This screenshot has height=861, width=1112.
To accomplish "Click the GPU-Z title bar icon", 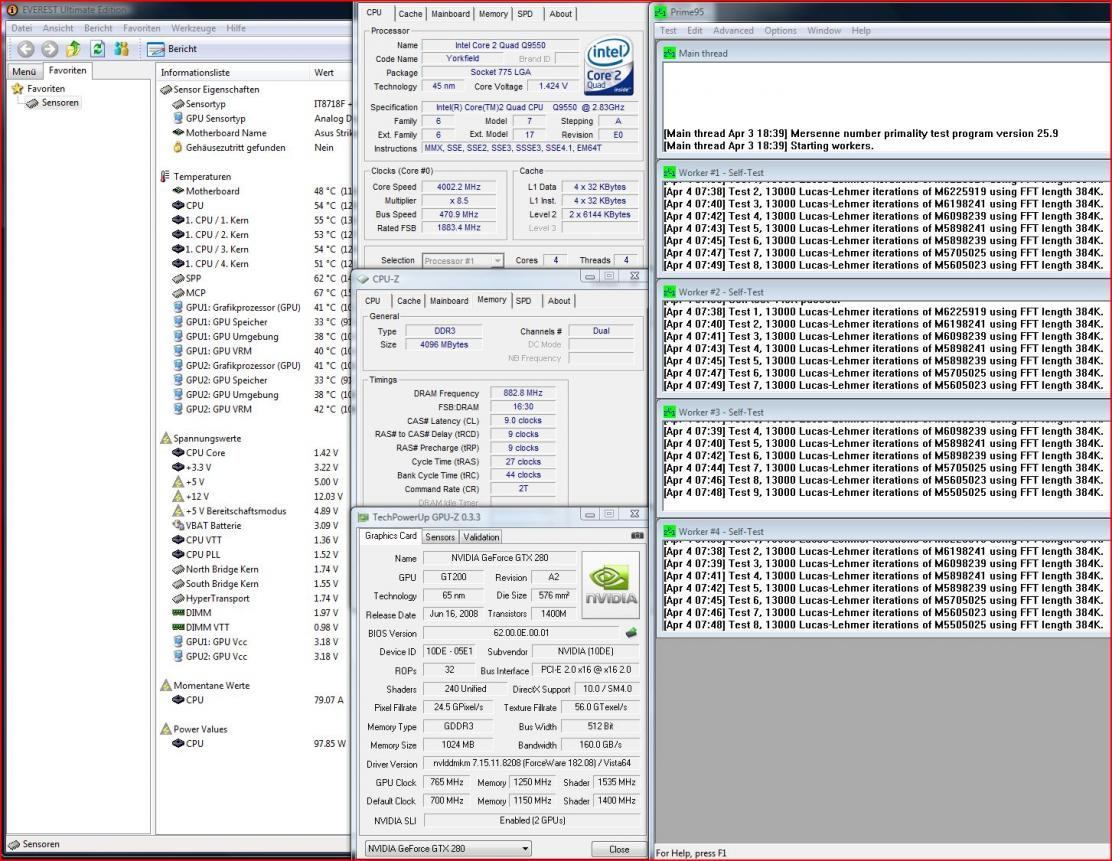I will (x=363, y=517).
